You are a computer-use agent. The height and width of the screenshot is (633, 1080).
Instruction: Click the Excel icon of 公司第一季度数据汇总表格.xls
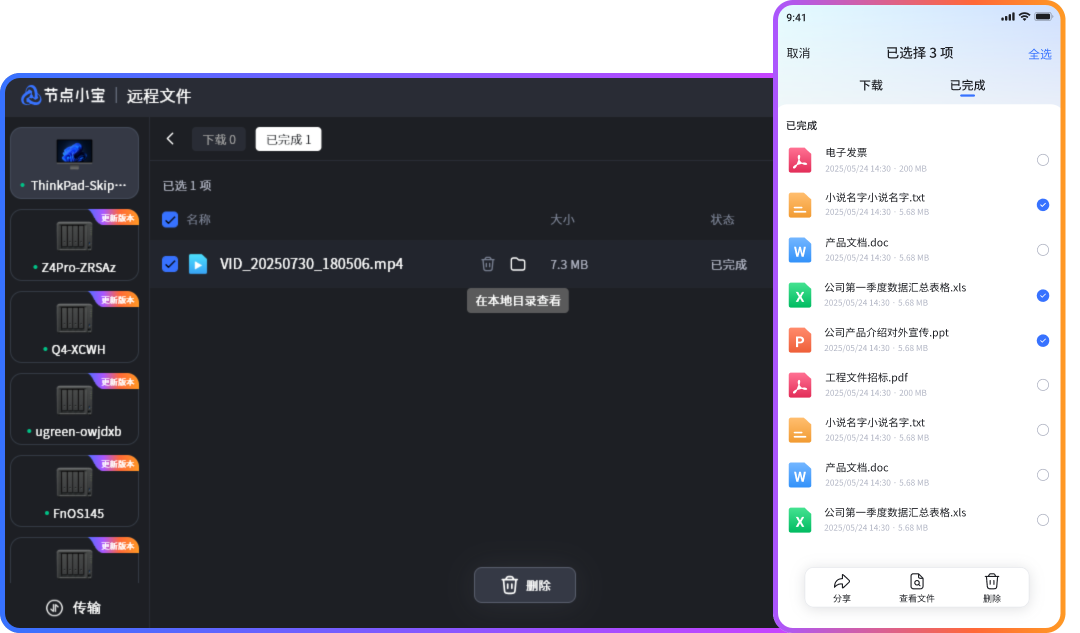[800, 295]
